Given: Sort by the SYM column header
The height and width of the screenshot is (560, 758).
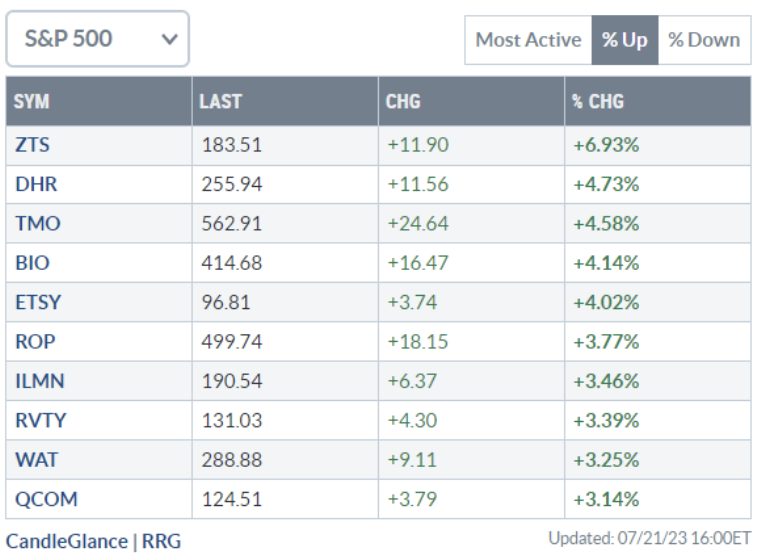Looking at the screenshot, I should (32, 101).
